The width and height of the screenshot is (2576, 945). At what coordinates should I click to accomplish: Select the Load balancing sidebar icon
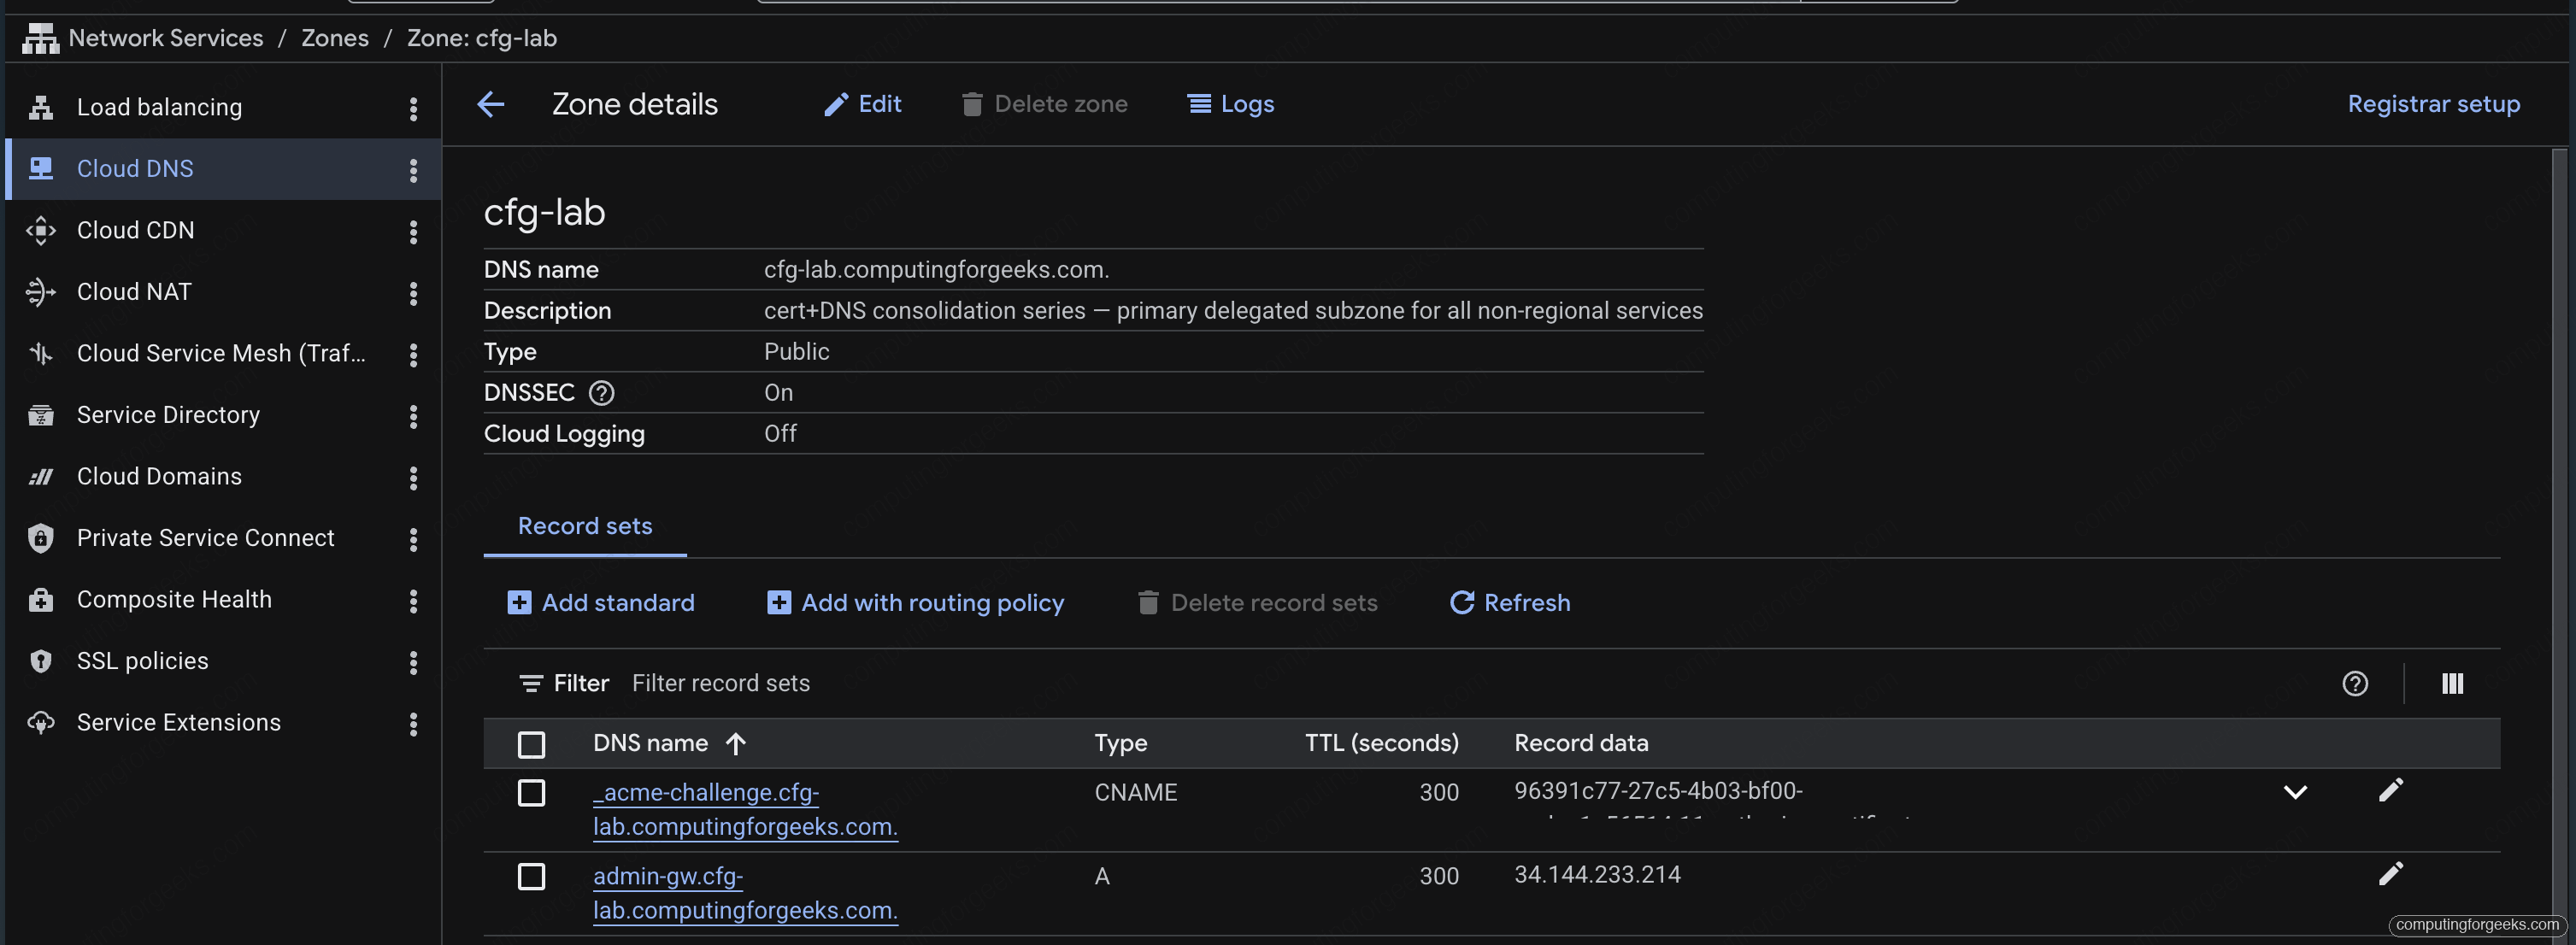[40, 107]
